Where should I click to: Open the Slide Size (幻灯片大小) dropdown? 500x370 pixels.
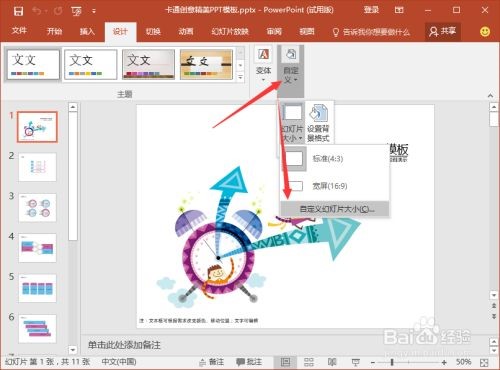pyautogui.click(x=292, y=123)
